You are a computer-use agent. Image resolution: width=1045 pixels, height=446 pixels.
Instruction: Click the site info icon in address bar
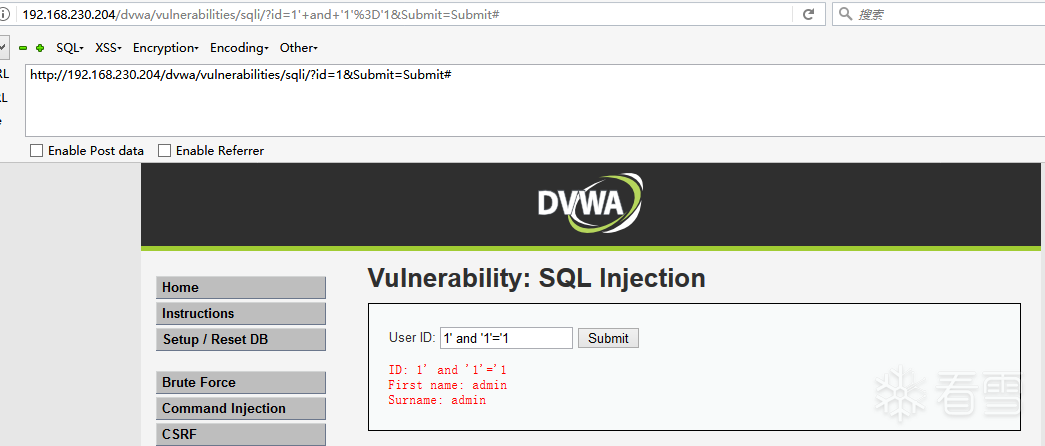pyautogui.click(x=8, y=14)
